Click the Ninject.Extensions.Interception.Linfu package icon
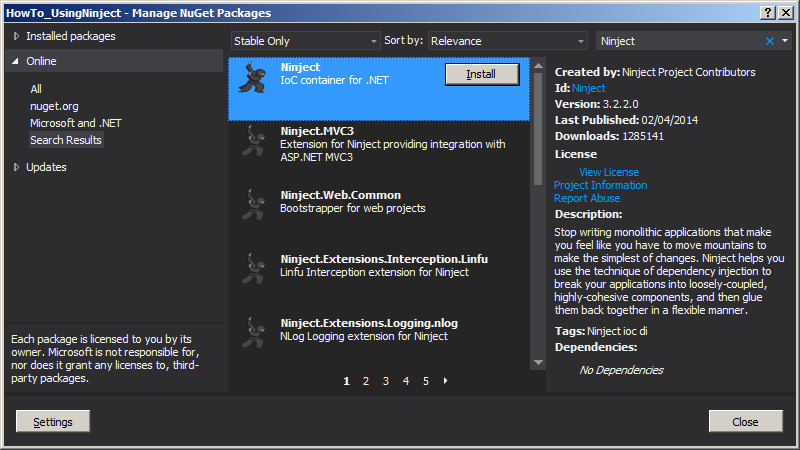This screenshot has height=450, width=800. point(250,268)
